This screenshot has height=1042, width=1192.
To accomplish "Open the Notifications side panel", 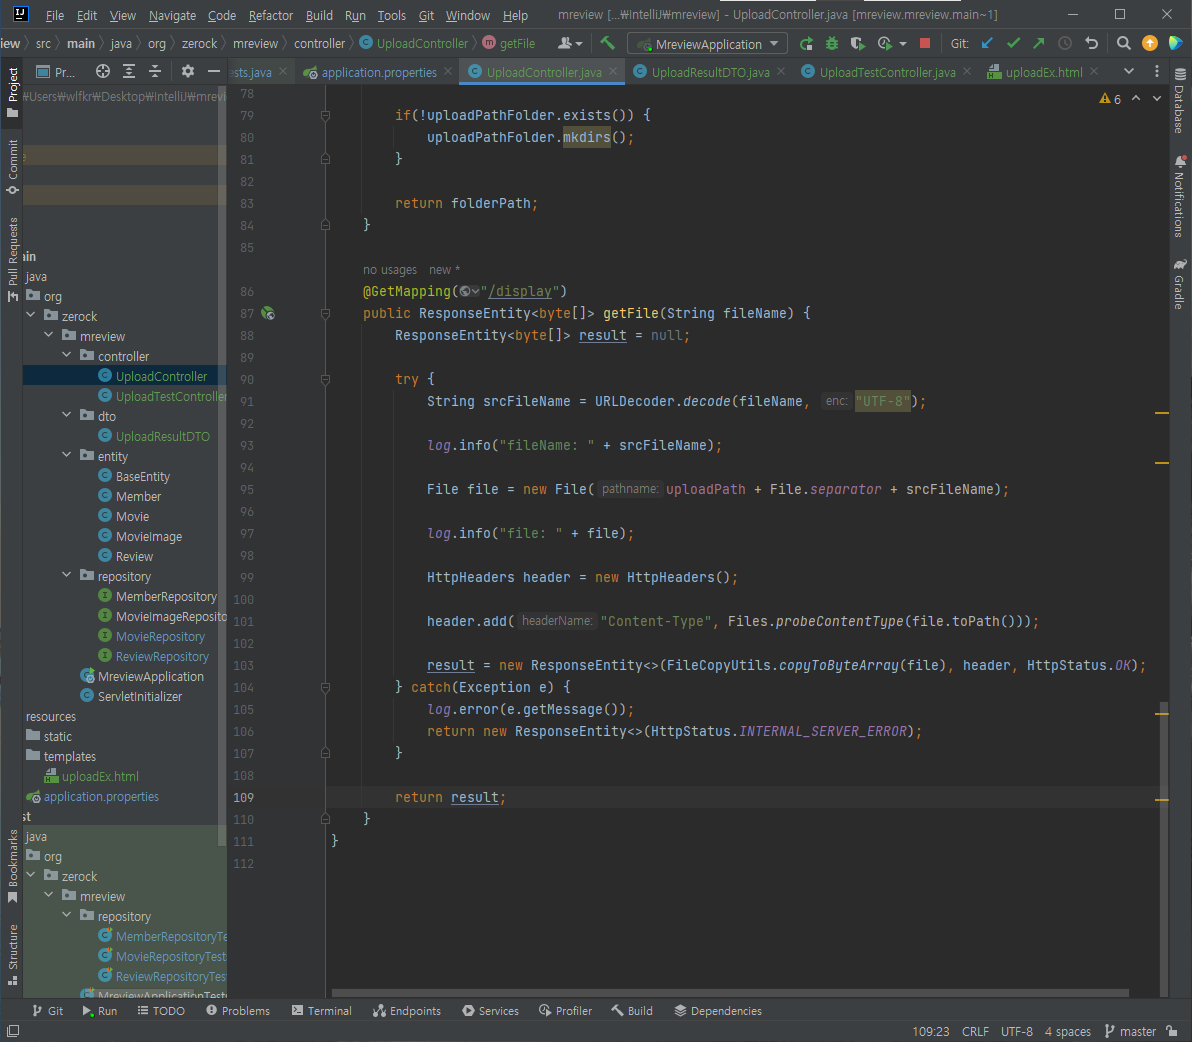I will tap(1179, 197).
